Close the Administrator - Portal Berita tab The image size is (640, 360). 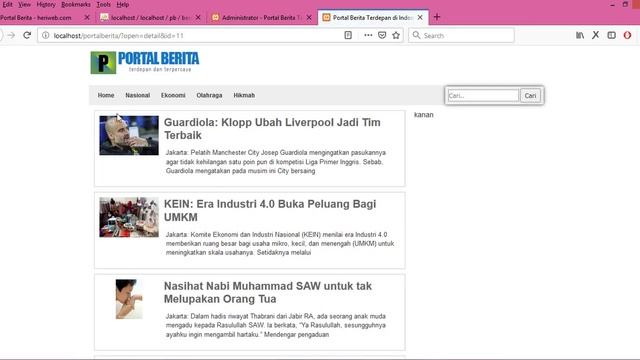click(309, 18)
